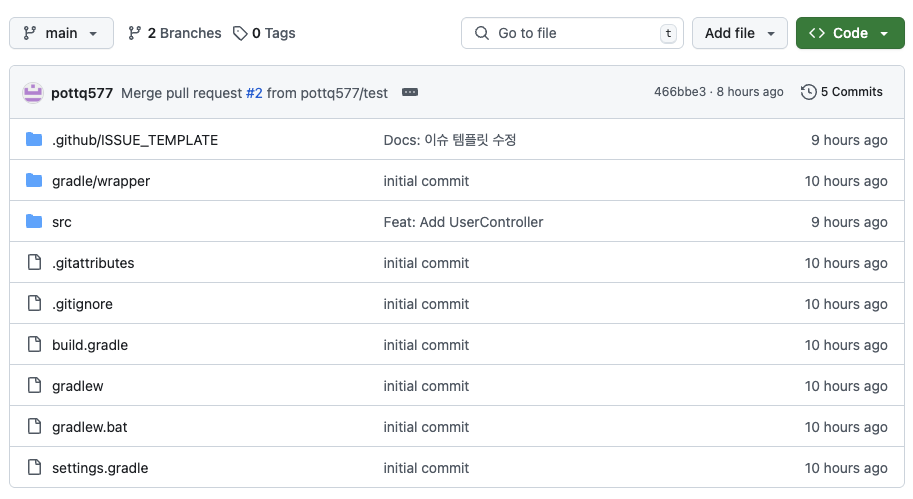913x499 pixels.
Task: Click the pottq577 user avatar
Action: coord(33,92)
